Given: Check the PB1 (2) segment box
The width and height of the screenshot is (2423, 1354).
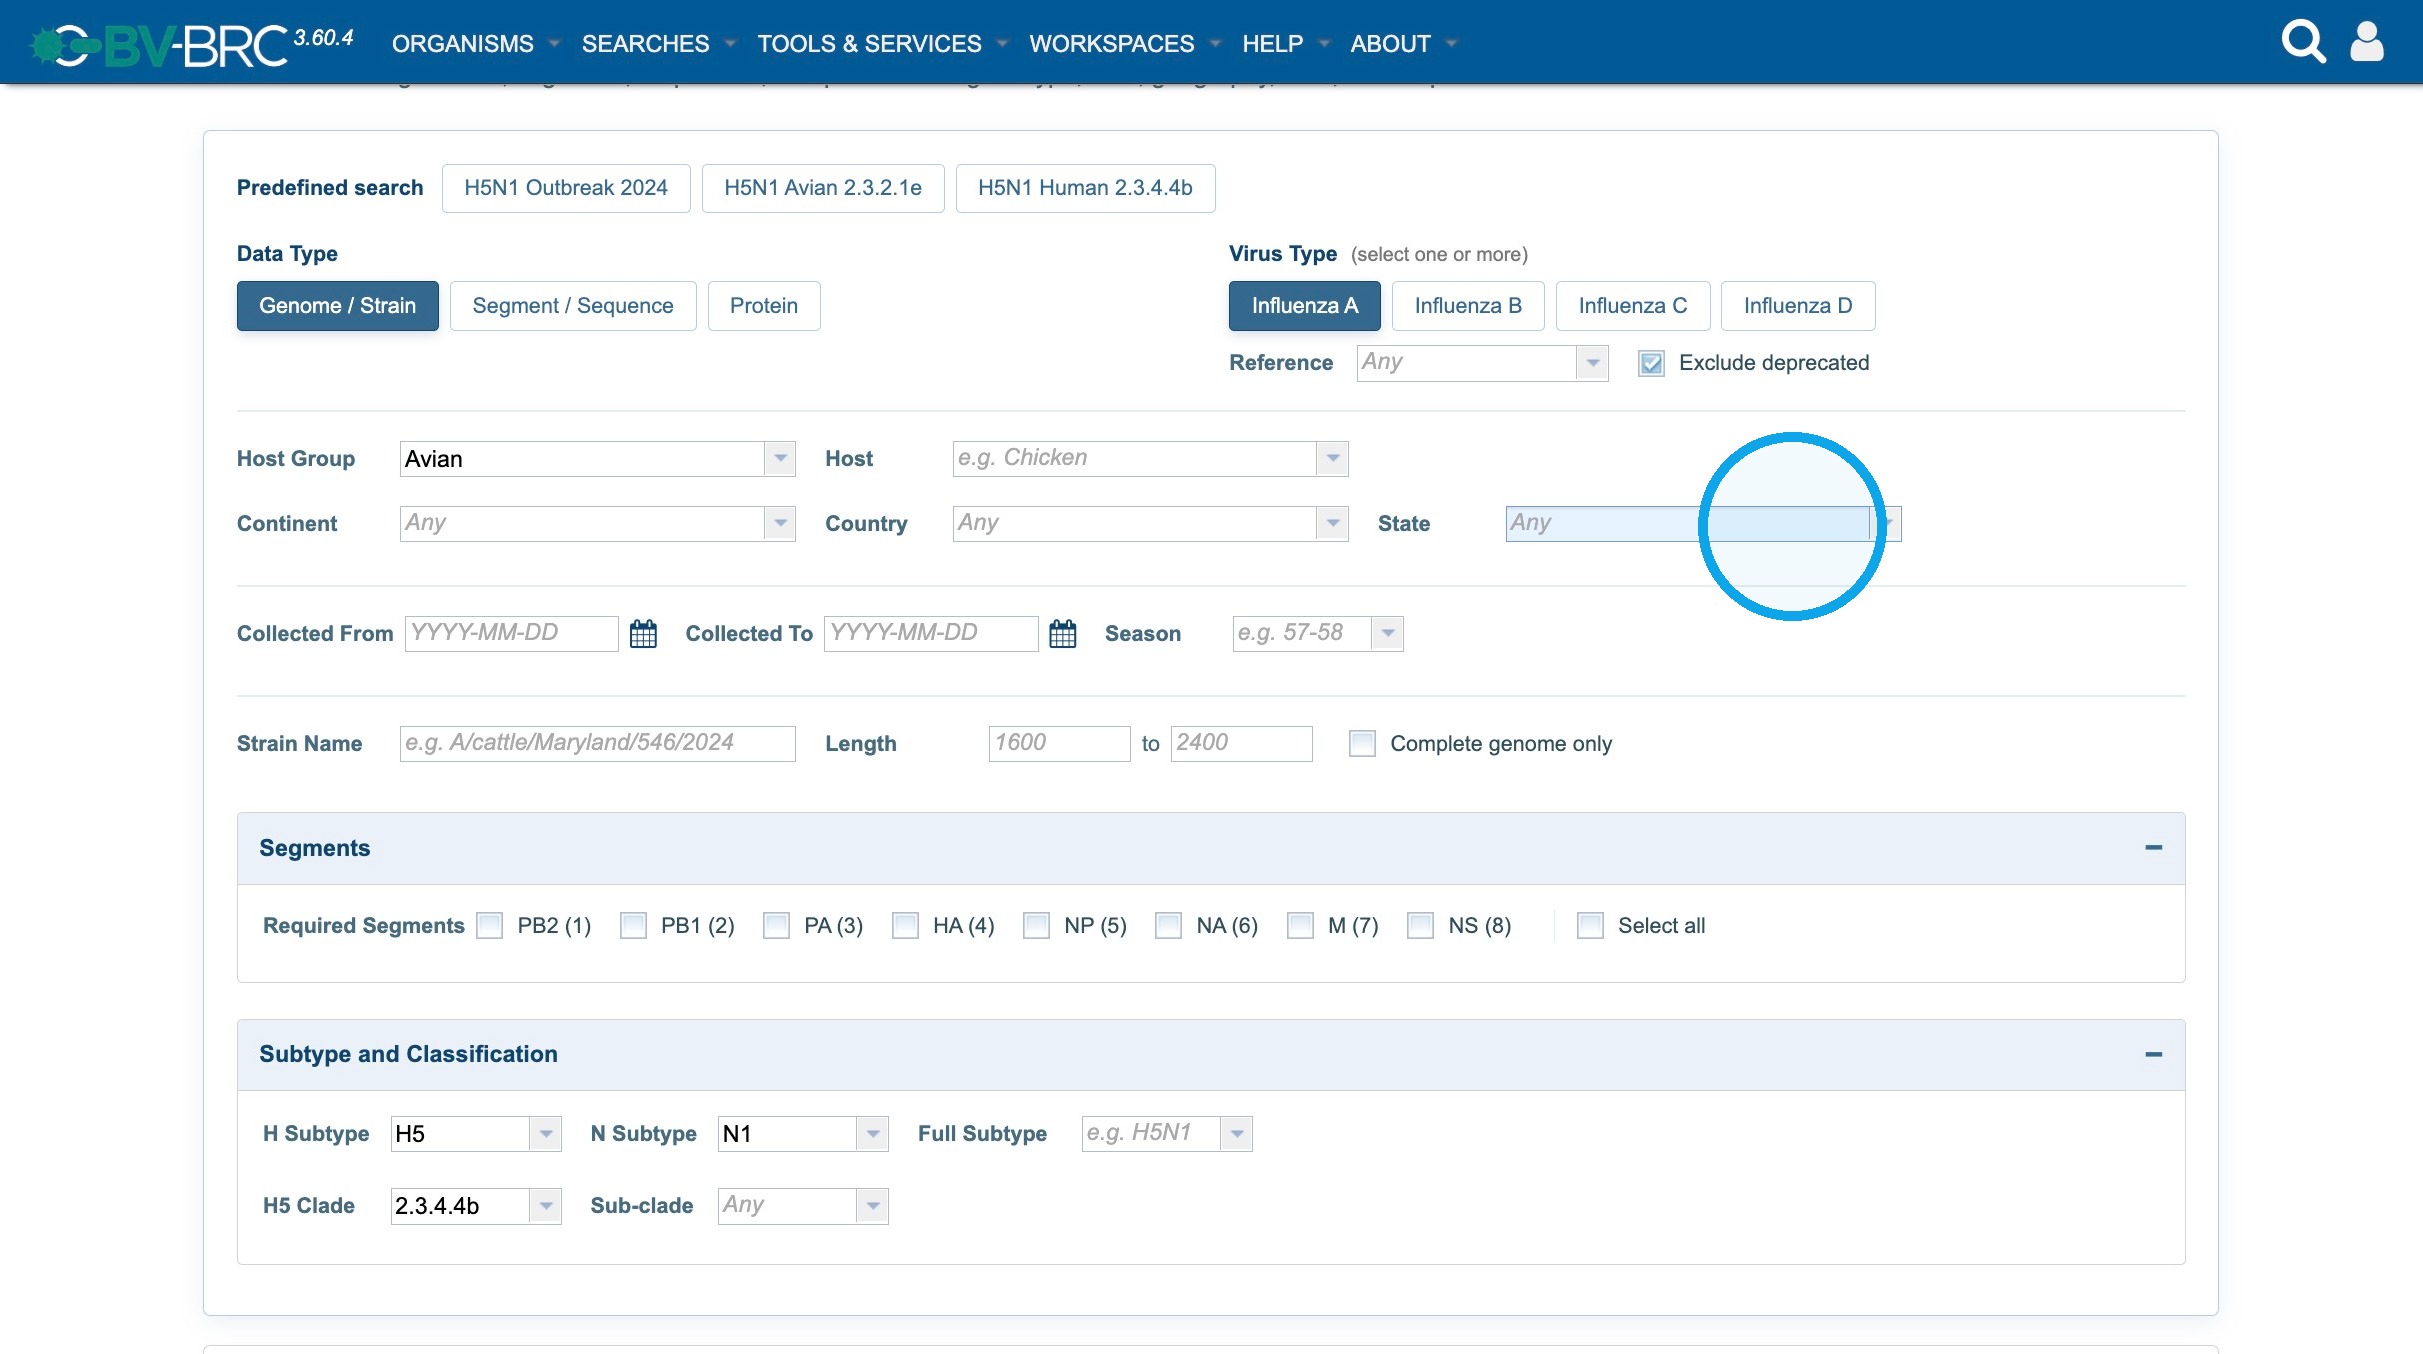Looking at the screenshot, I should (633, 926).
